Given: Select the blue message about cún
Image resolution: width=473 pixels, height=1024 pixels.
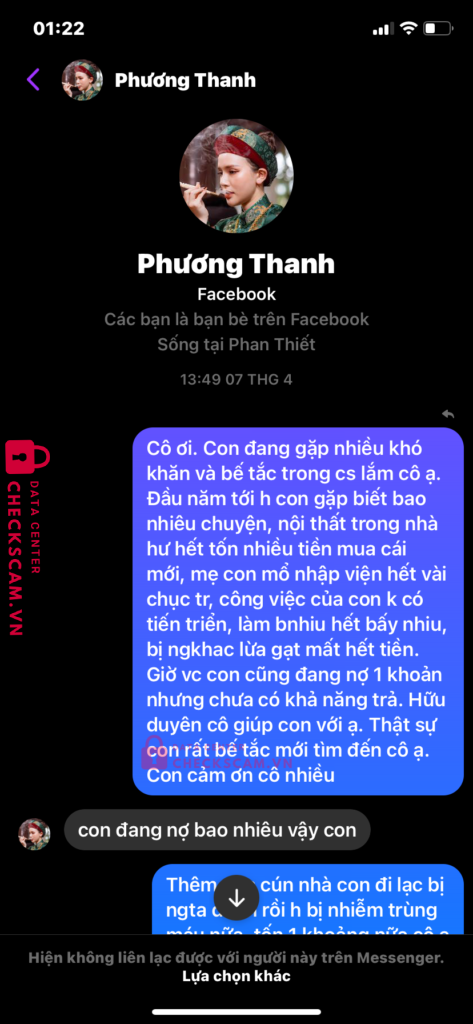Looking at the screenshot, I should coord(308,899).
